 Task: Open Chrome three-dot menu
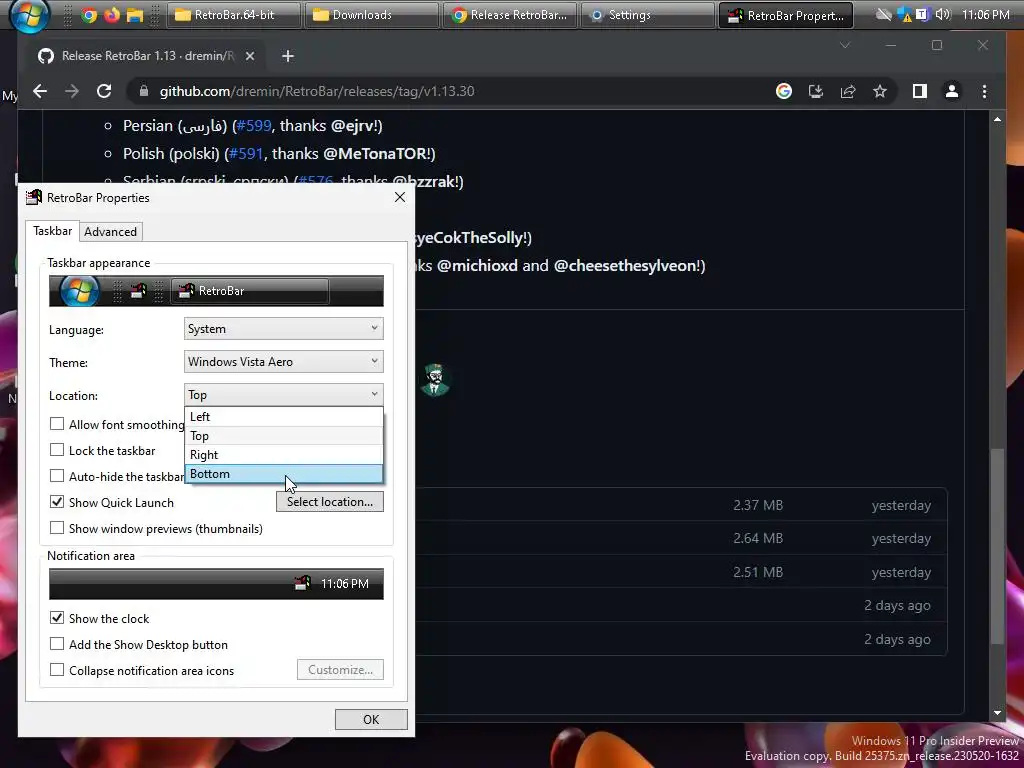(984, 91)
